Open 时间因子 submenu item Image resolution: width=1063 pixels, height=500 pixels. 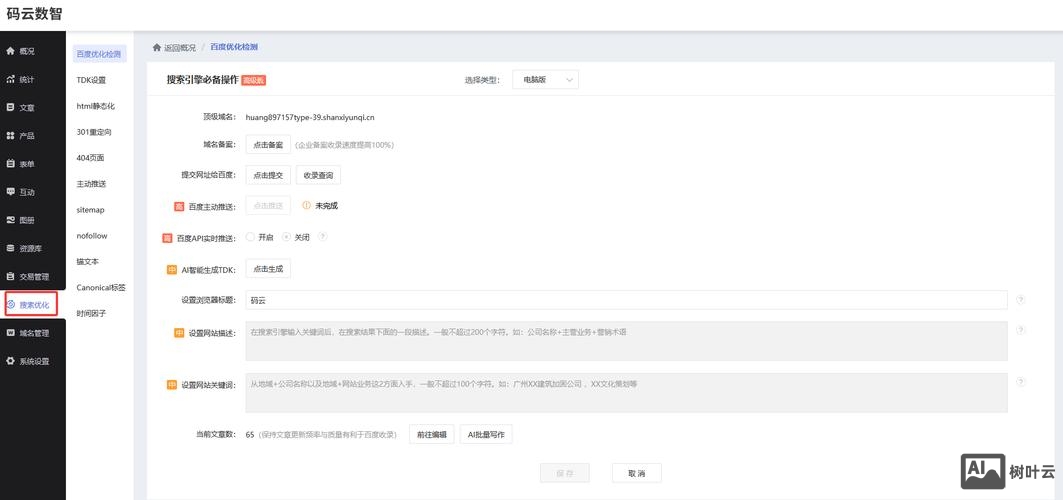click(x=92, y=314)
